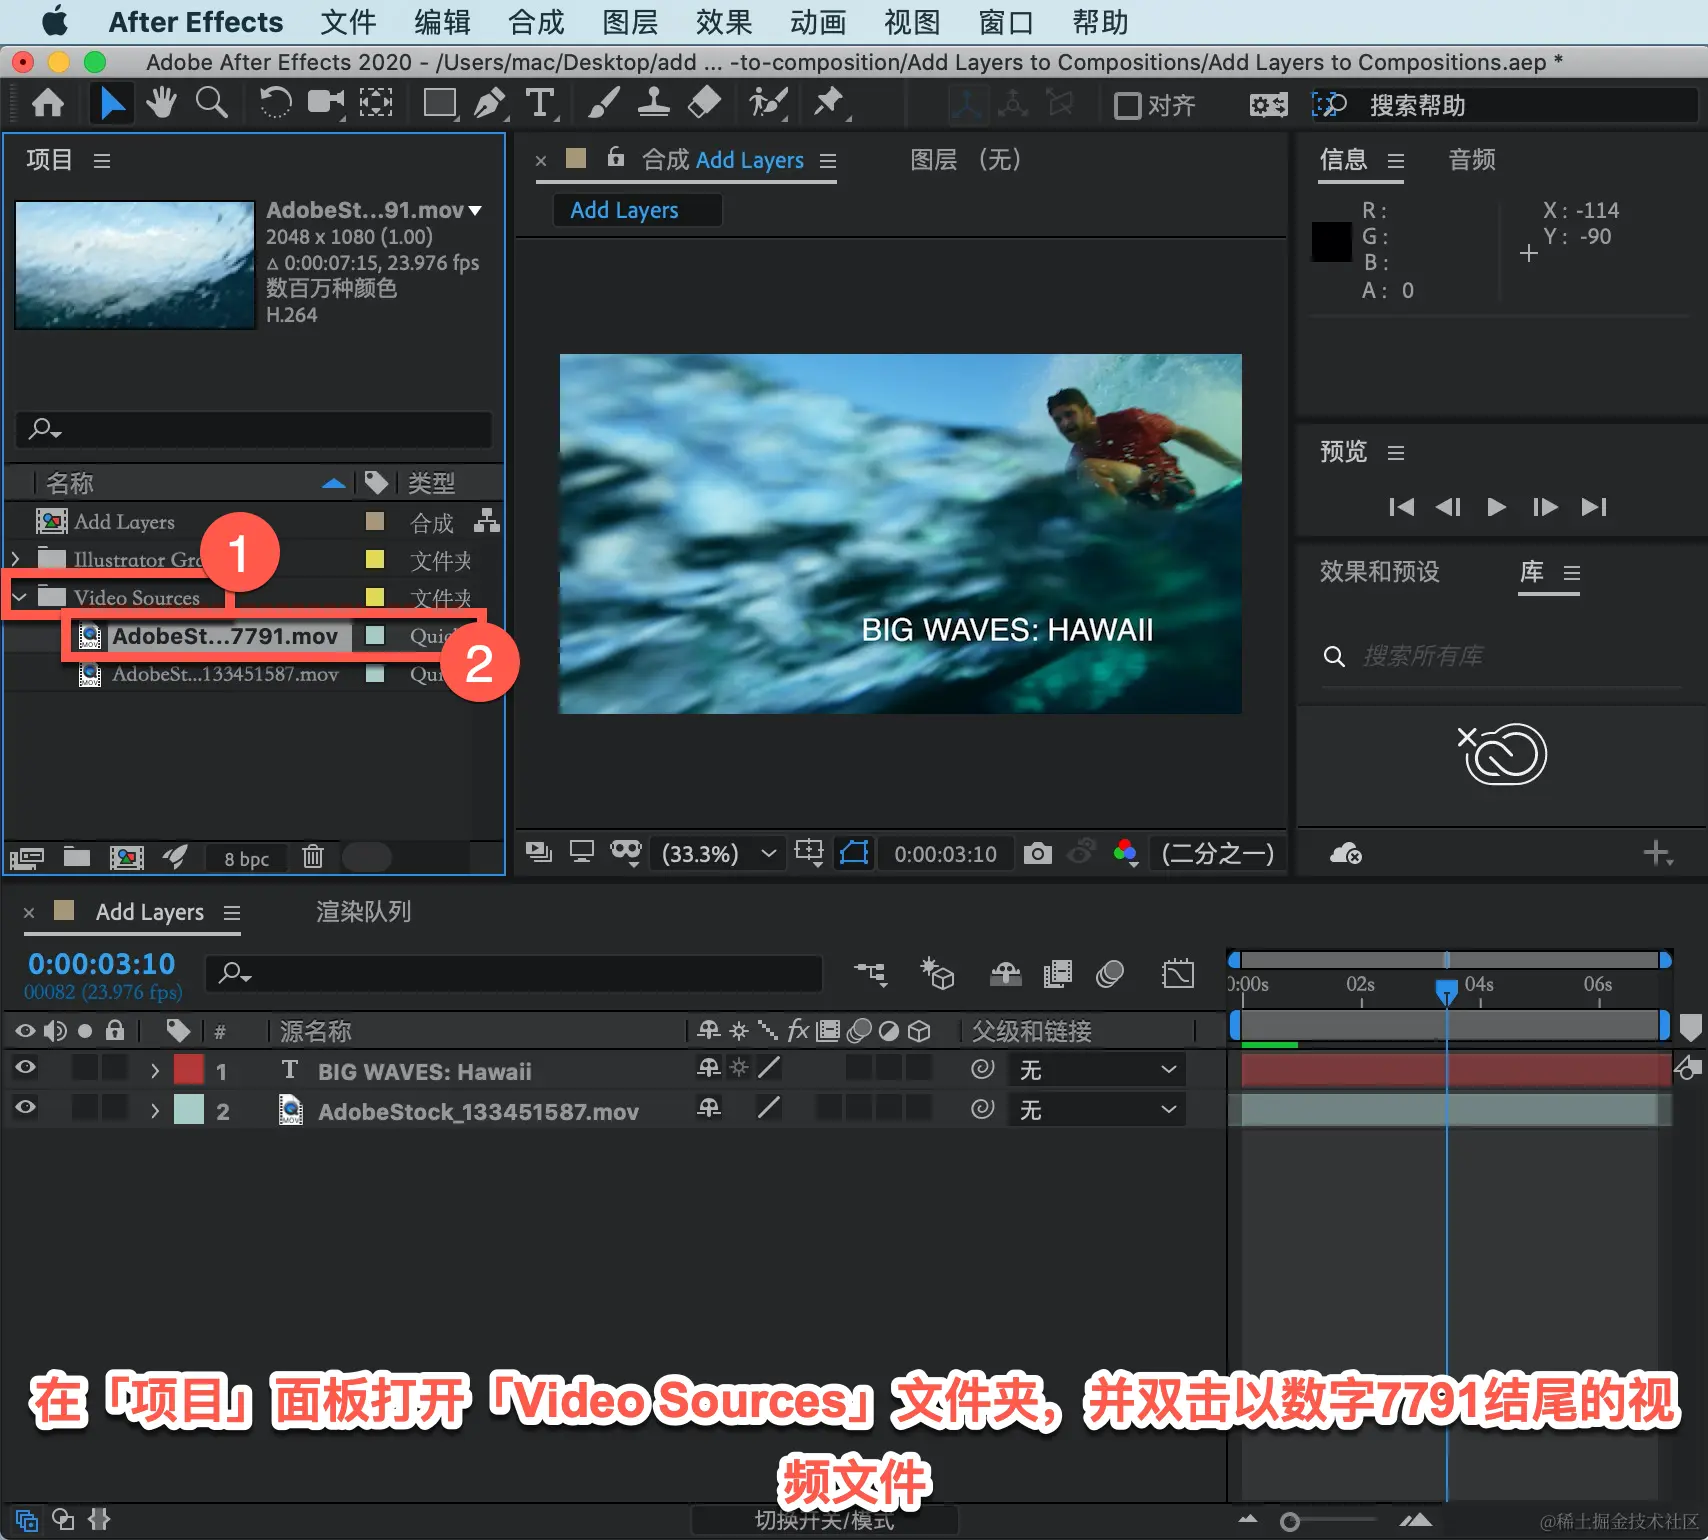This screenshot has width=1708, height=1540.
Task: Jump to the last frame
Action: (x=1594, y=507)
